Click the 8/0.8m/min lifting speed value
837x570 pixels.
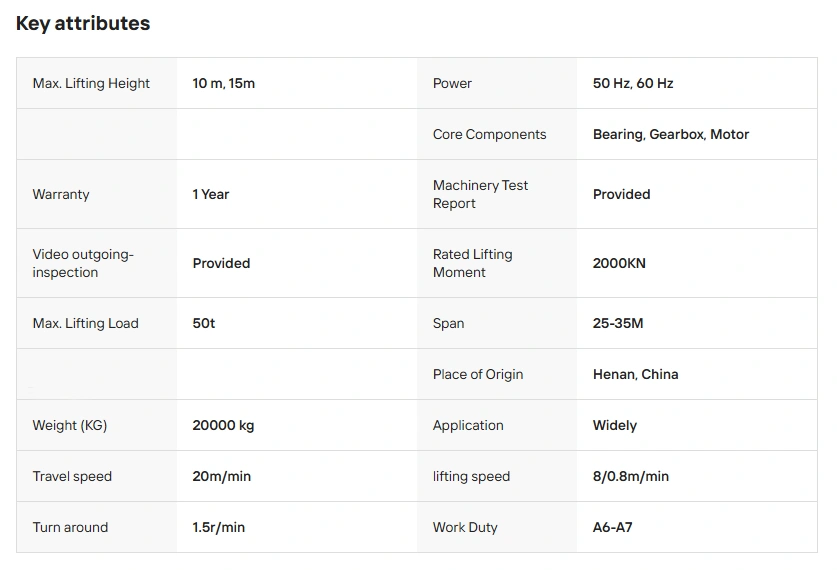(x=631, y=476)
